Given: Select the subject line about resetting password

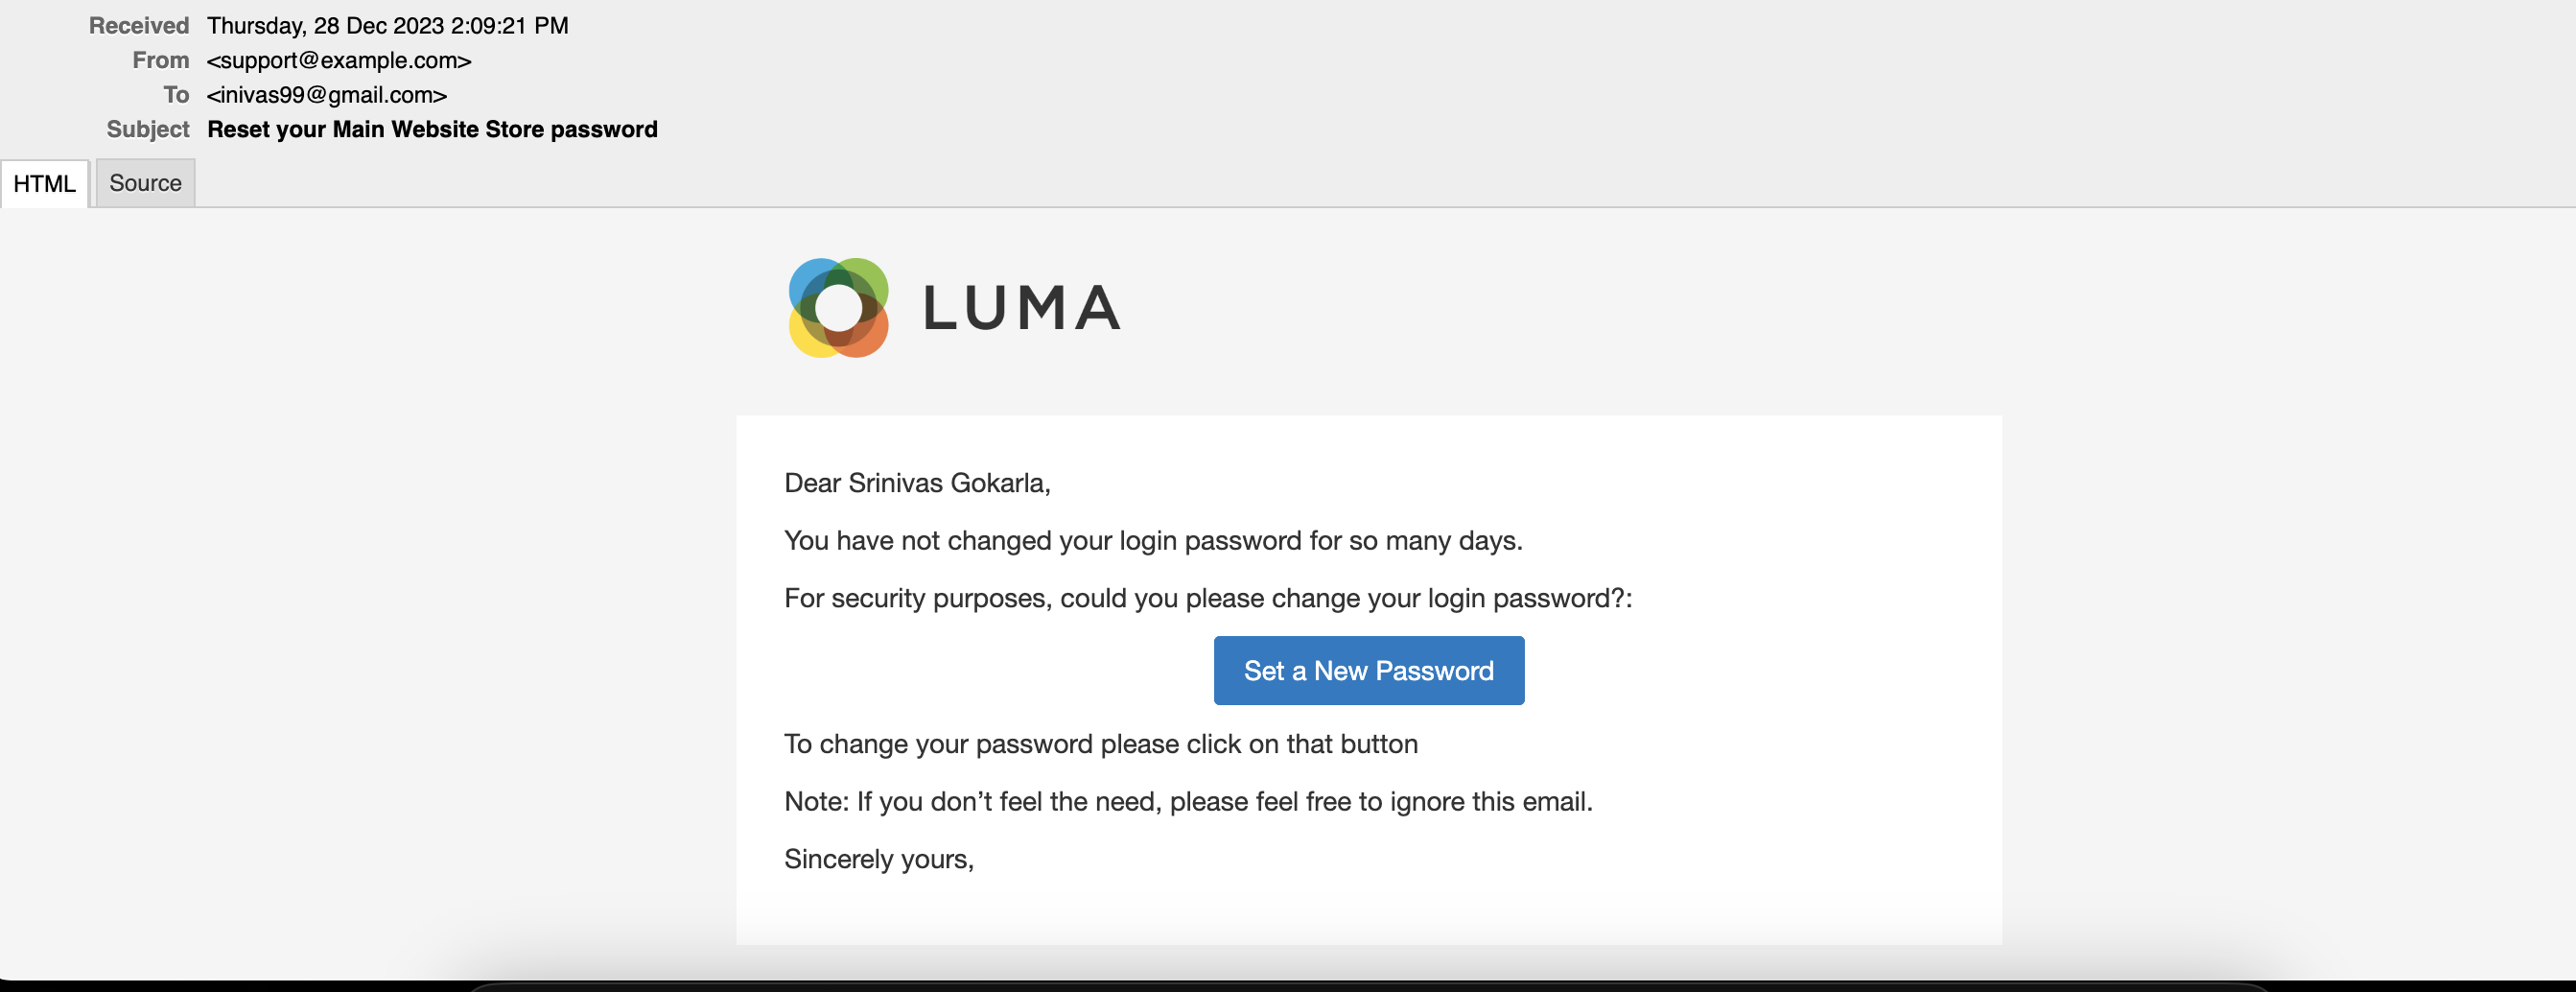Looking at the screenshot, I should click(432, 129).
